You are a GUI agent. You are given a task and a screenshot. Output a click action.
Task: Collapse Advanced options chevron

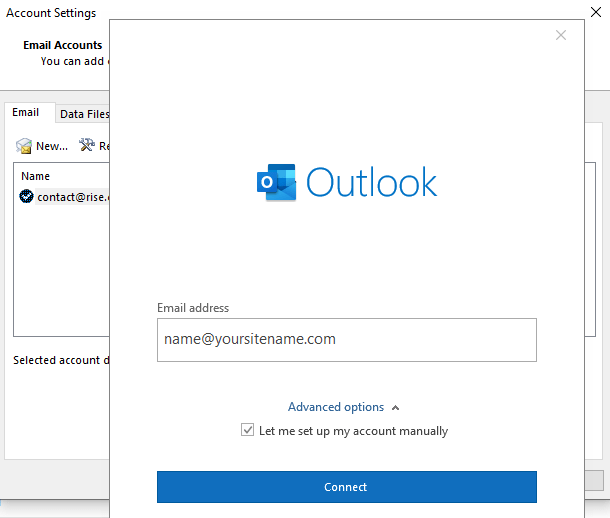click(396, 408)
